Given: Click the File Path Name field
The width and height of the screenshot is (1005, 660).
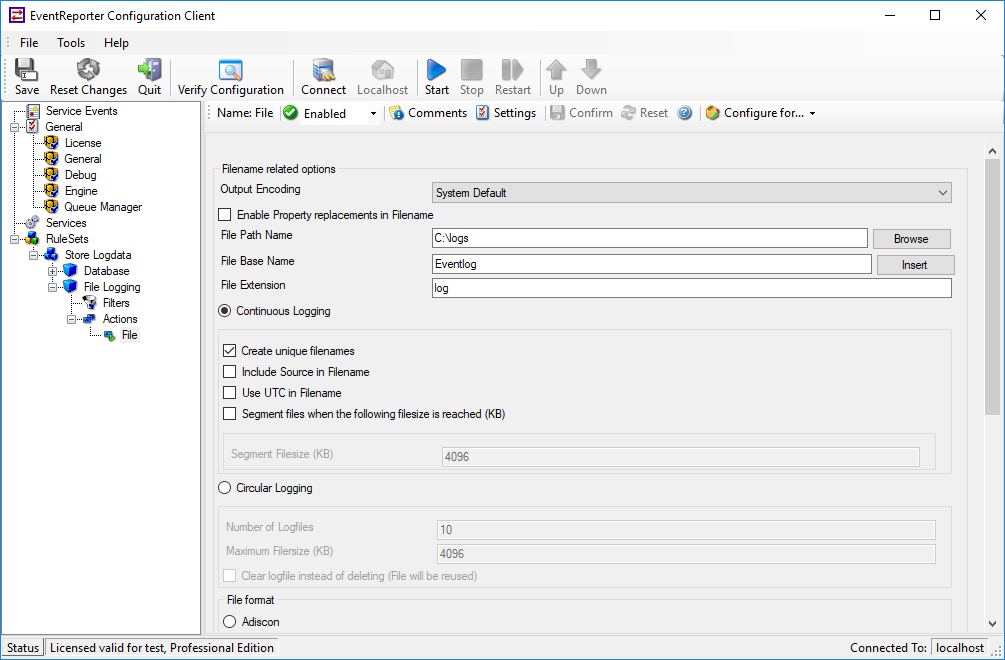Looking at the screenshot, I should pyautogui.click(x=650, y=238).
